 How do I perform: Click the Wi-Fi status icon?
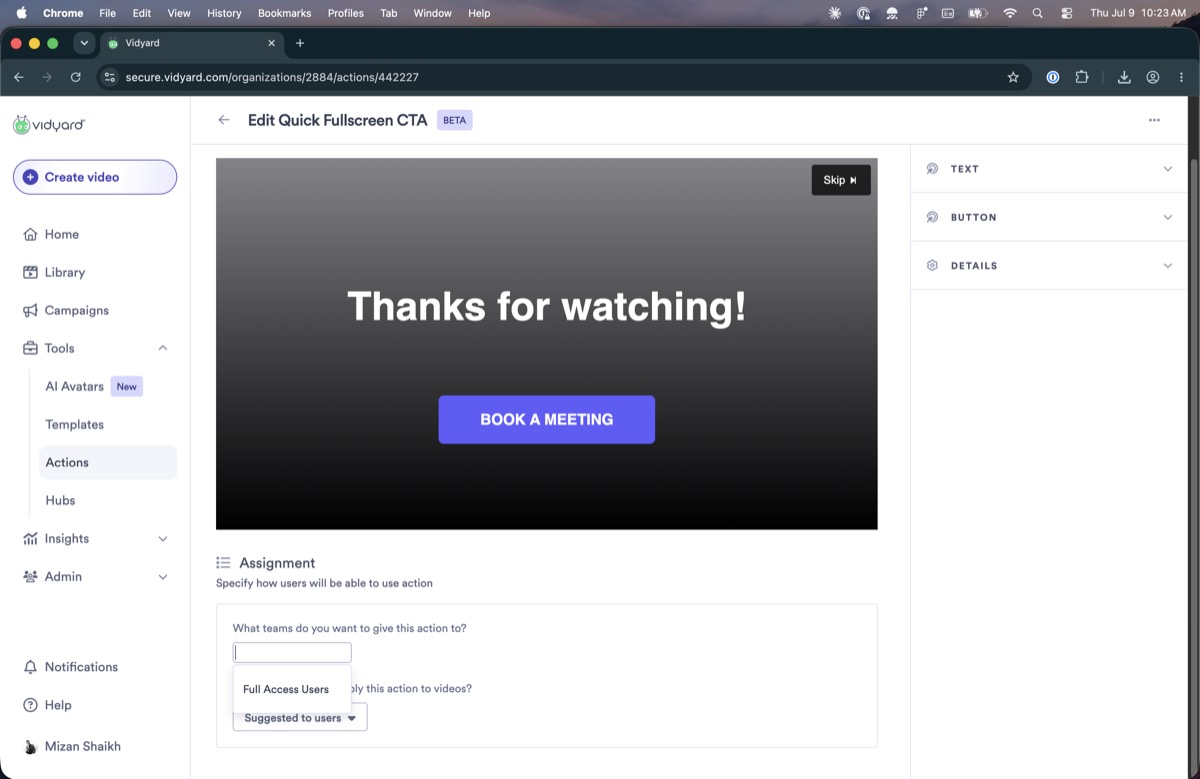1010,13
